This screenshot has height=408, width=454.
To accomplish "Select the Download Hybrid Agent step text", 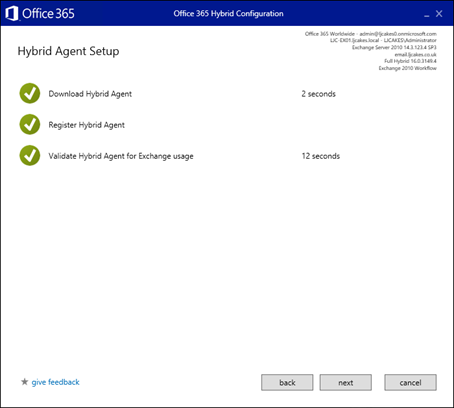I will pyautogui.click(x=90, y=94).
